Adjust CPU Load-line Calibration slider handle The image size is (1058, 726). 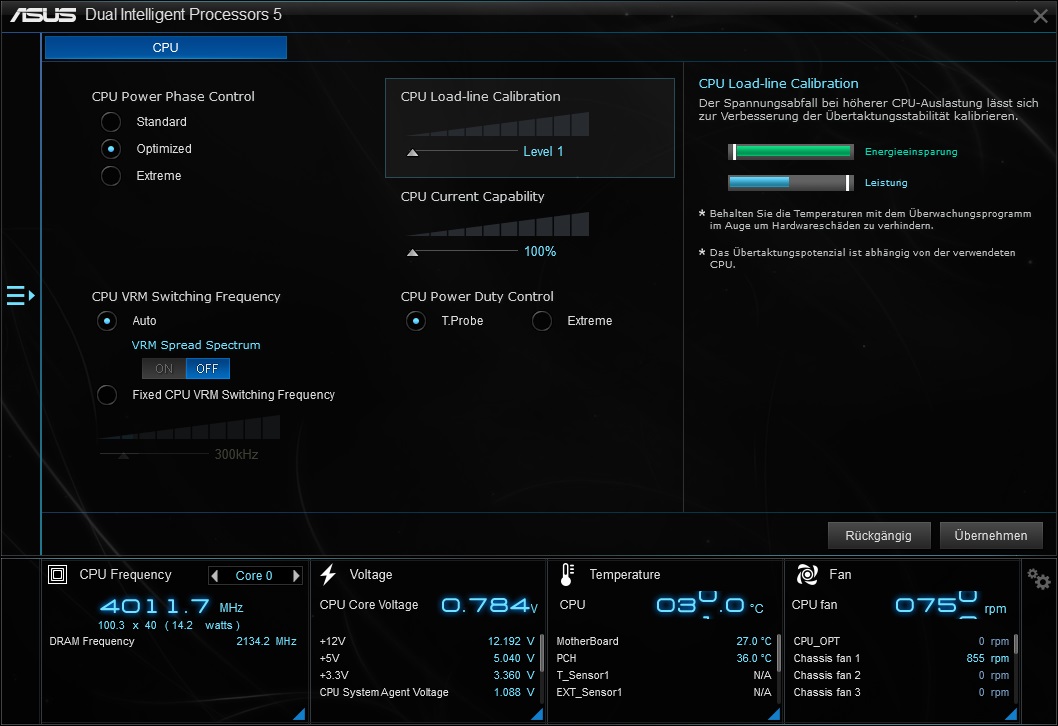point(412,152)
